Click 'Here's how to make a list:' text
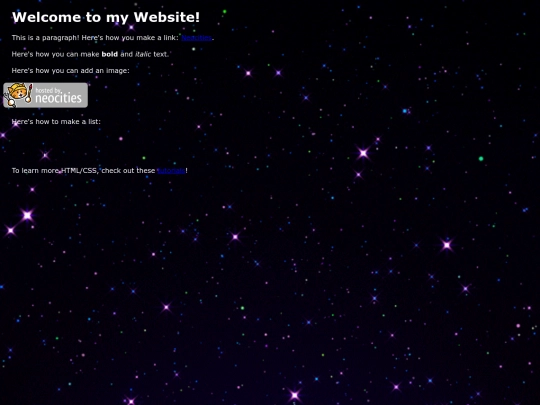 (56, 122)
